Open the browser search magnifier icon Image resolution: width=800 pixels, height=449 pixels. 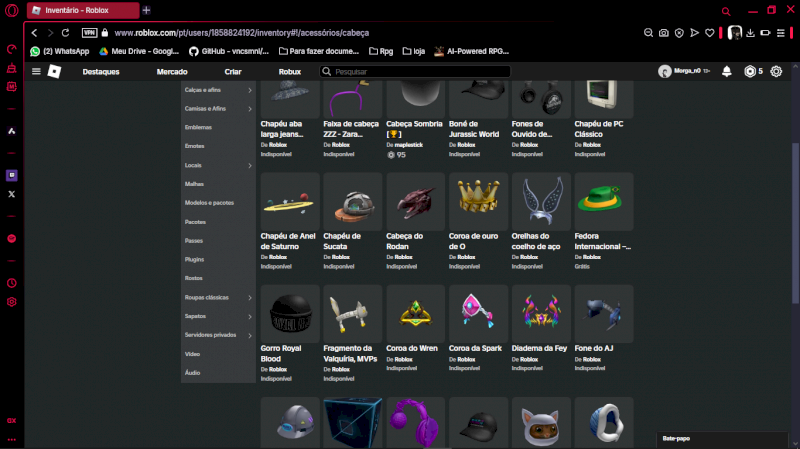[x=726, y=11]
